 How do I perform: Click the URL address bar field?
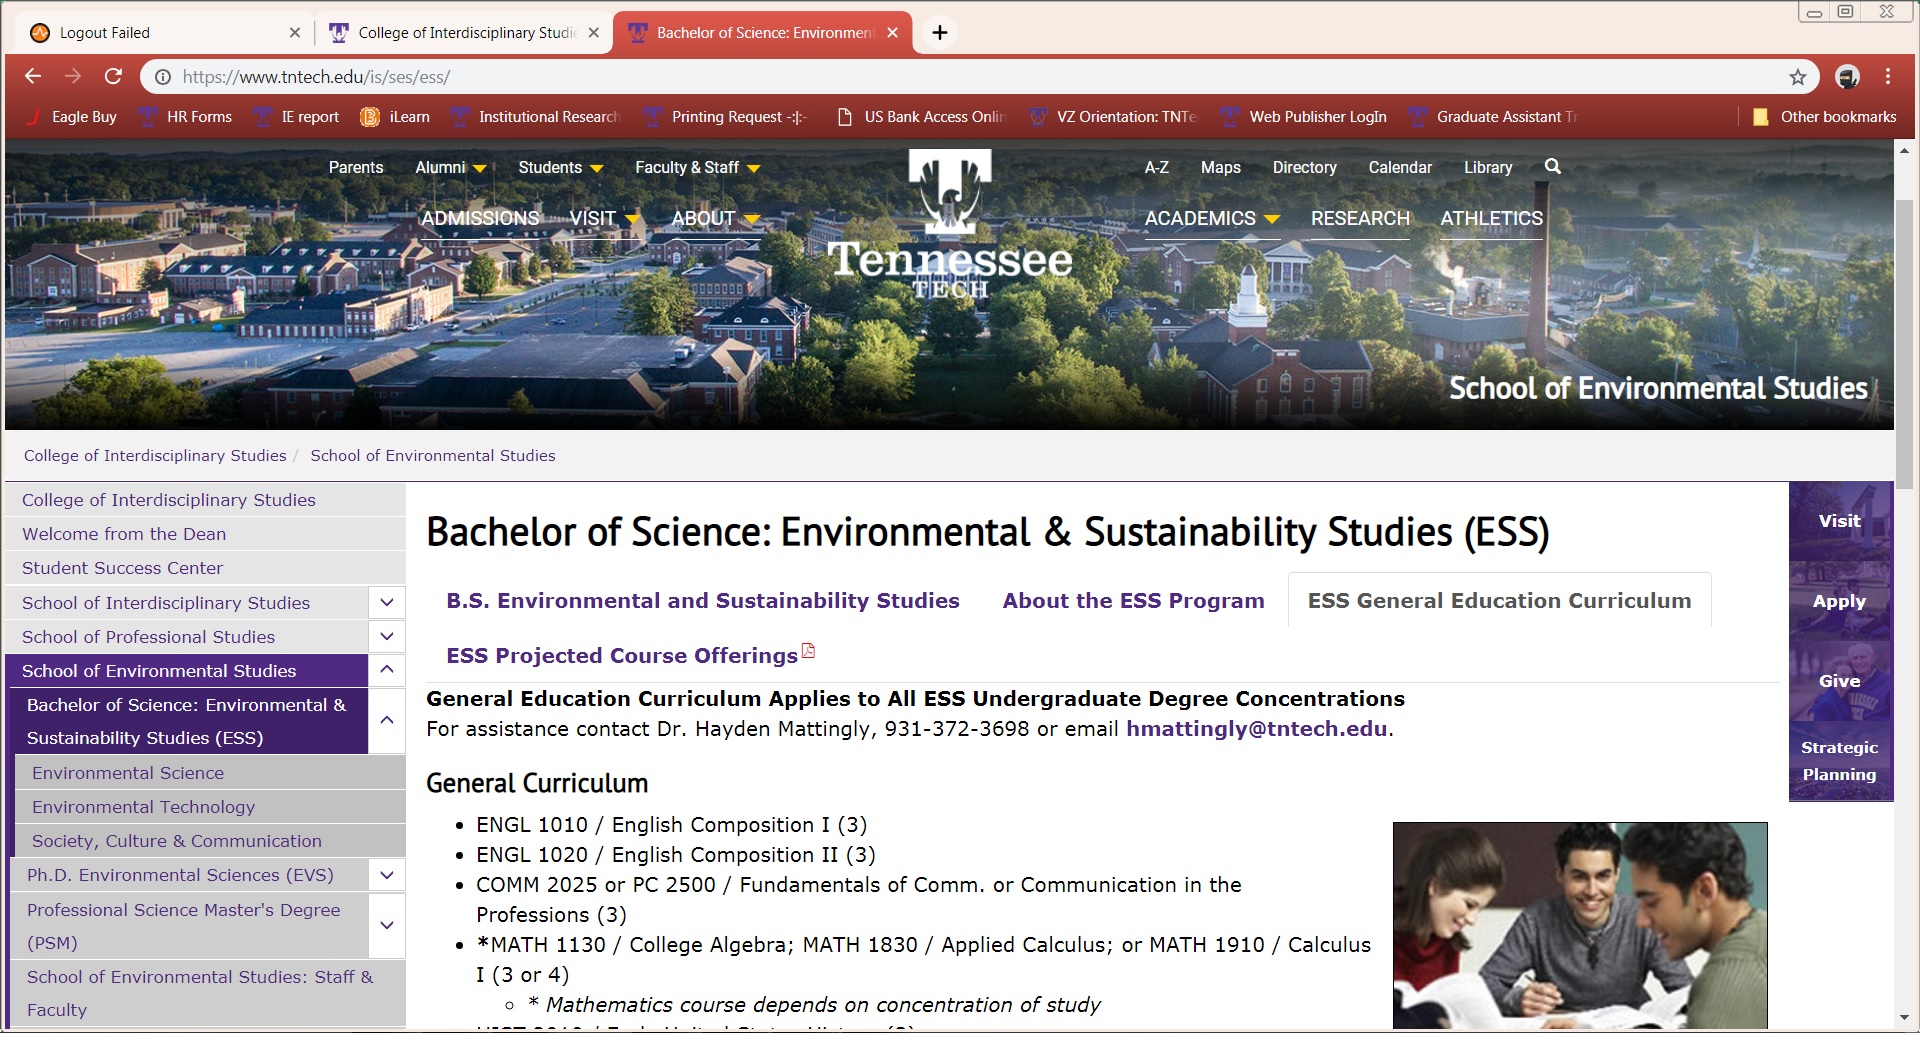point(900,77)
